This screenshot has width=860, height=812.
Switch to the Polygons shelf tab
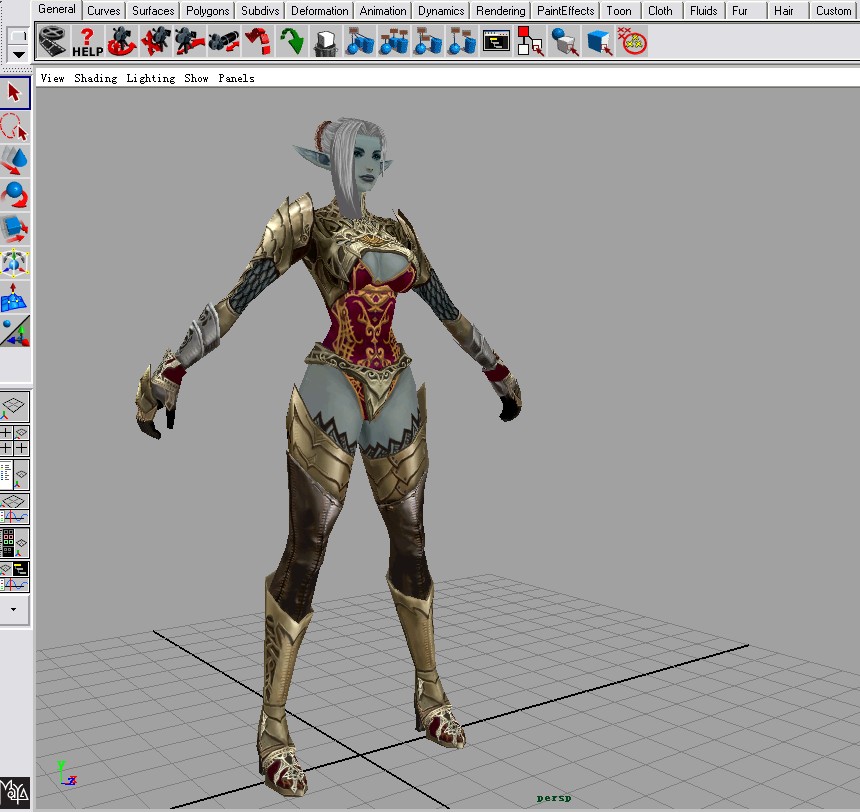point(207,10)
